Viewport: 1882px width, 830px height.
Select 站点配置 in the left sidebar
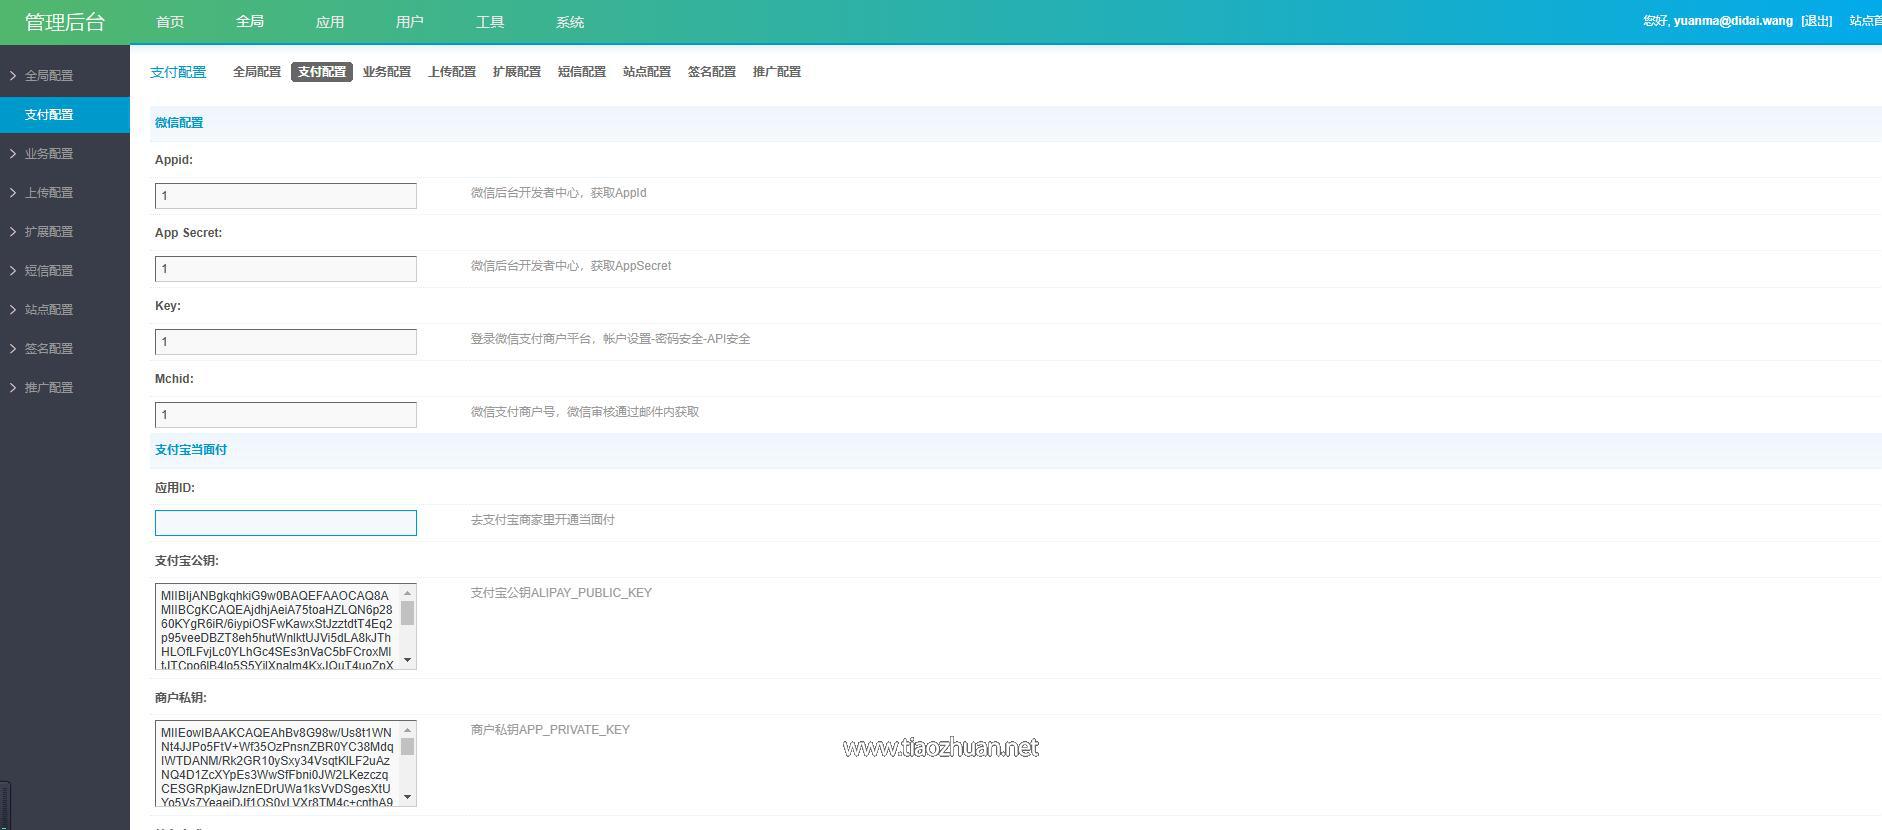click(x=48, y=310)
